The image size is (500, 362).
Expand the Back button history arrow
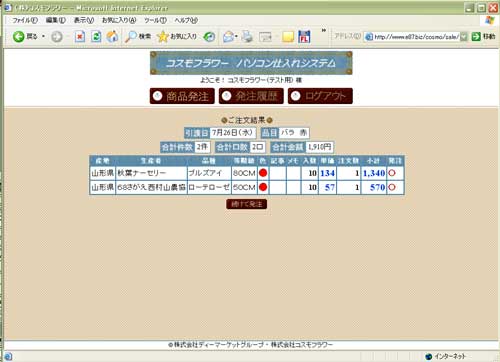coord(43,36)
